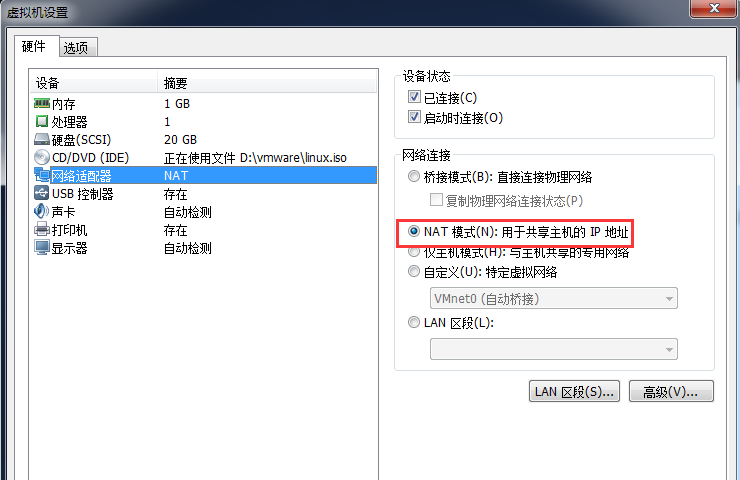This screenshot has width=740, height=480.
Task: Select the 内存 memory device icon
Action: (x=42, y=103)
